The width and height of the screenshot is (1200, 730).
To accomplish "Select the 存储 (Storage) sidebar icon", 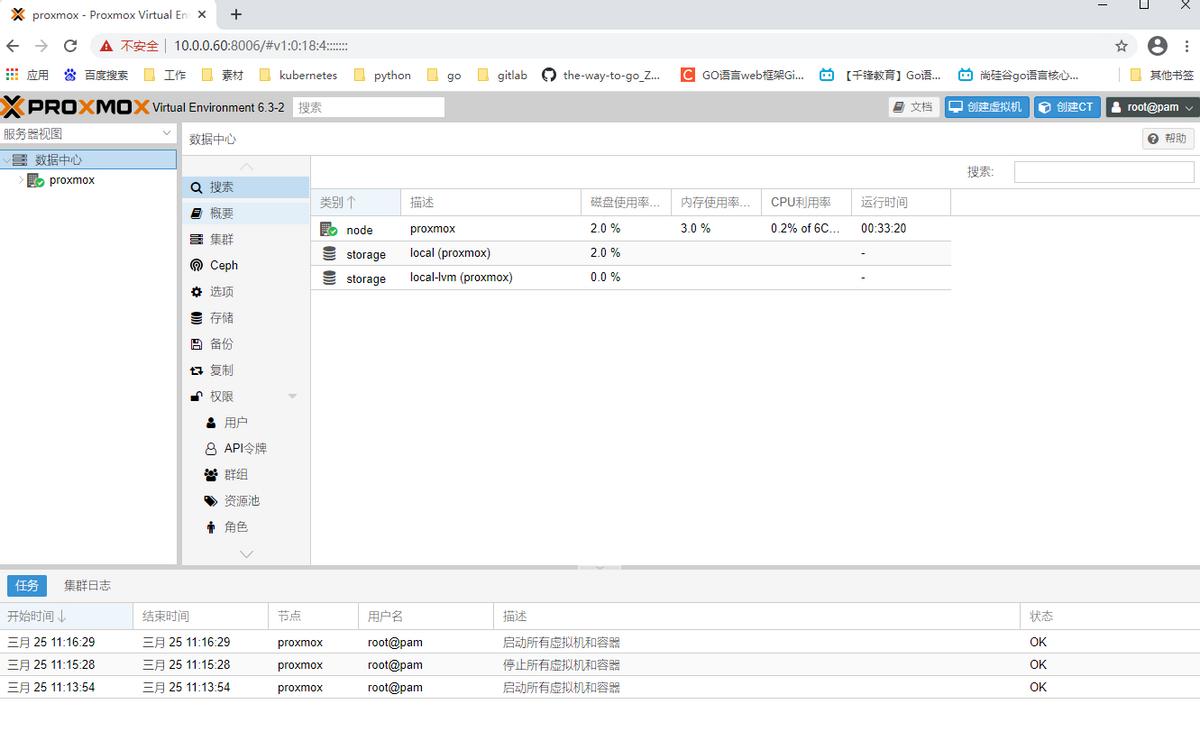I will [x=222, y=318].
